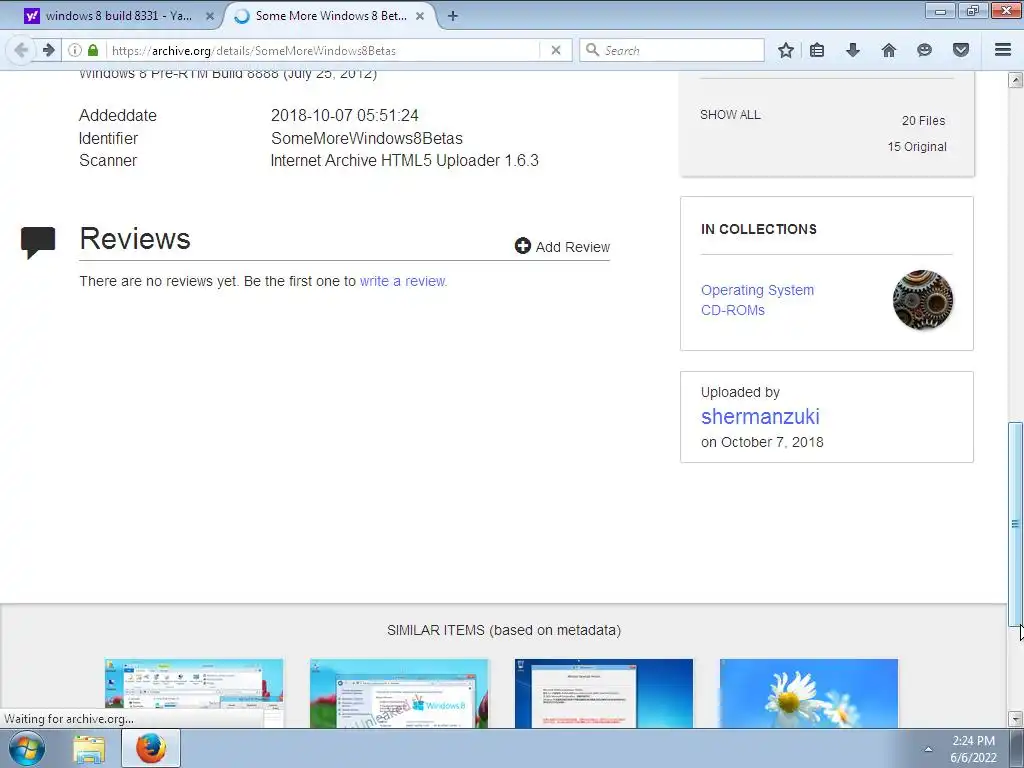Image resolution: width=1024 pixels, height=768 pixels.
Task: Click the identifier value SomeMoreWindows8Betas
Action: tap(367, 138)
